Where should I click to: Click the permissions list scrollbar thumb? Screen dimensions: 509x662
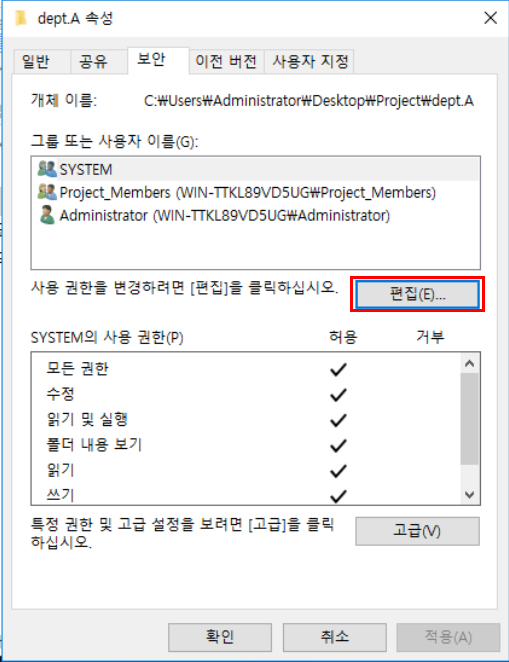(x=469, y=419)
